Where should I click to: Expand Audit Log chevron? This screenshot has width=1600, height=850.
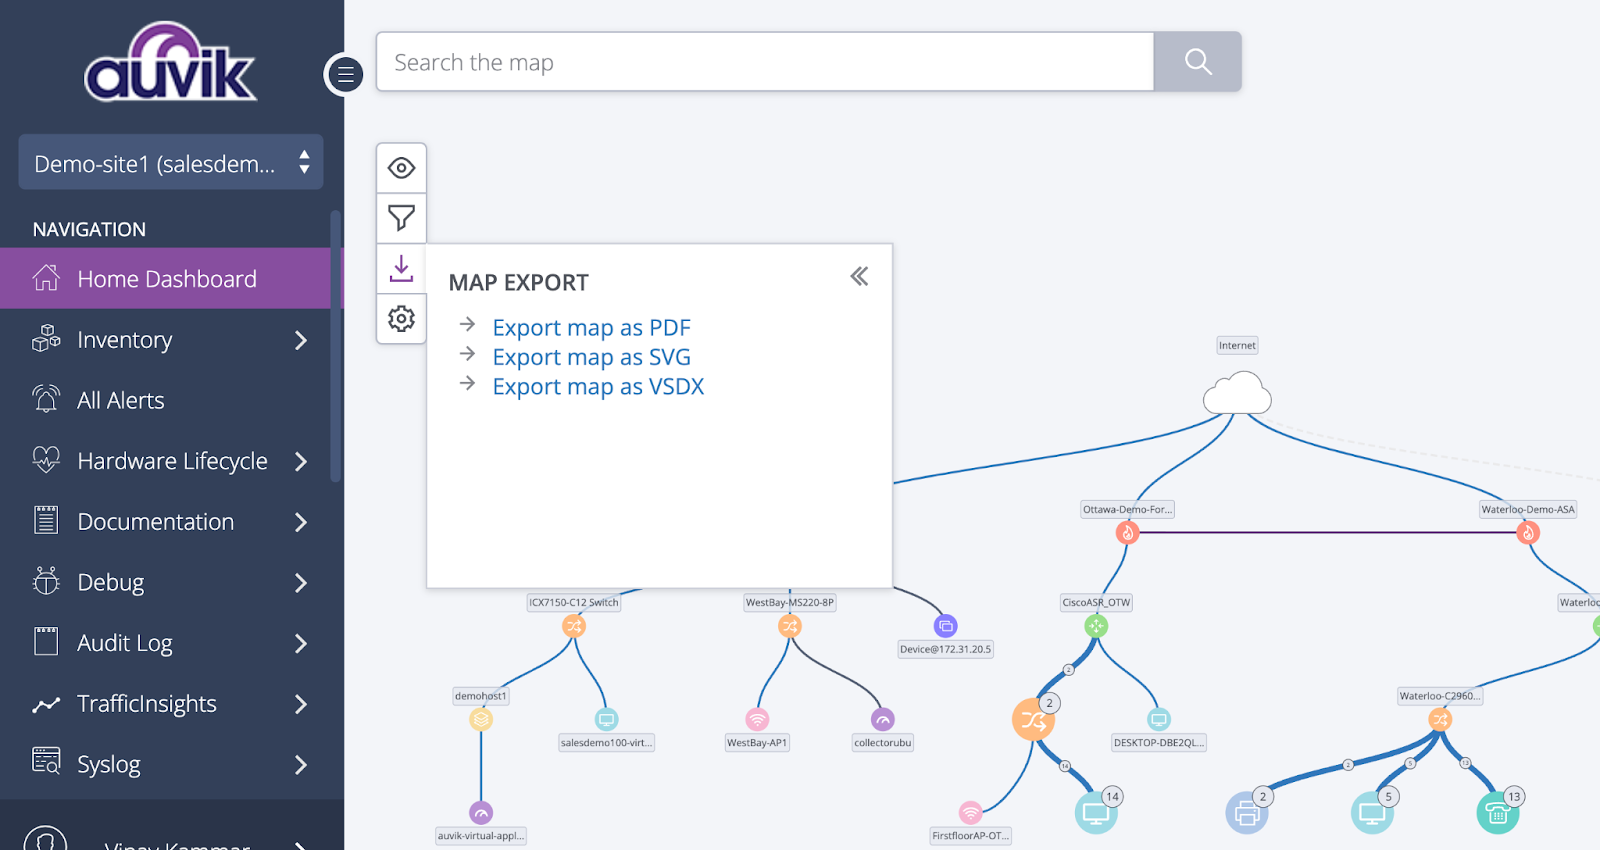301,643
